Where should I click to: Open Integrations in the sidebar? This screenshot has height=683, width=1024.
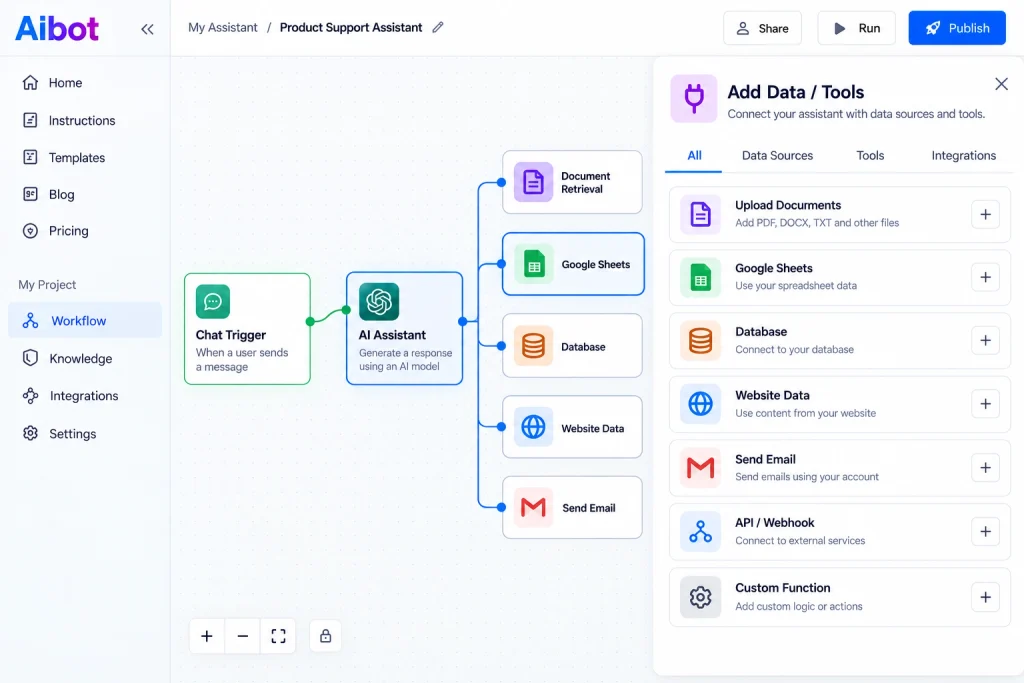pyautogui.click(x=70, y=396)
